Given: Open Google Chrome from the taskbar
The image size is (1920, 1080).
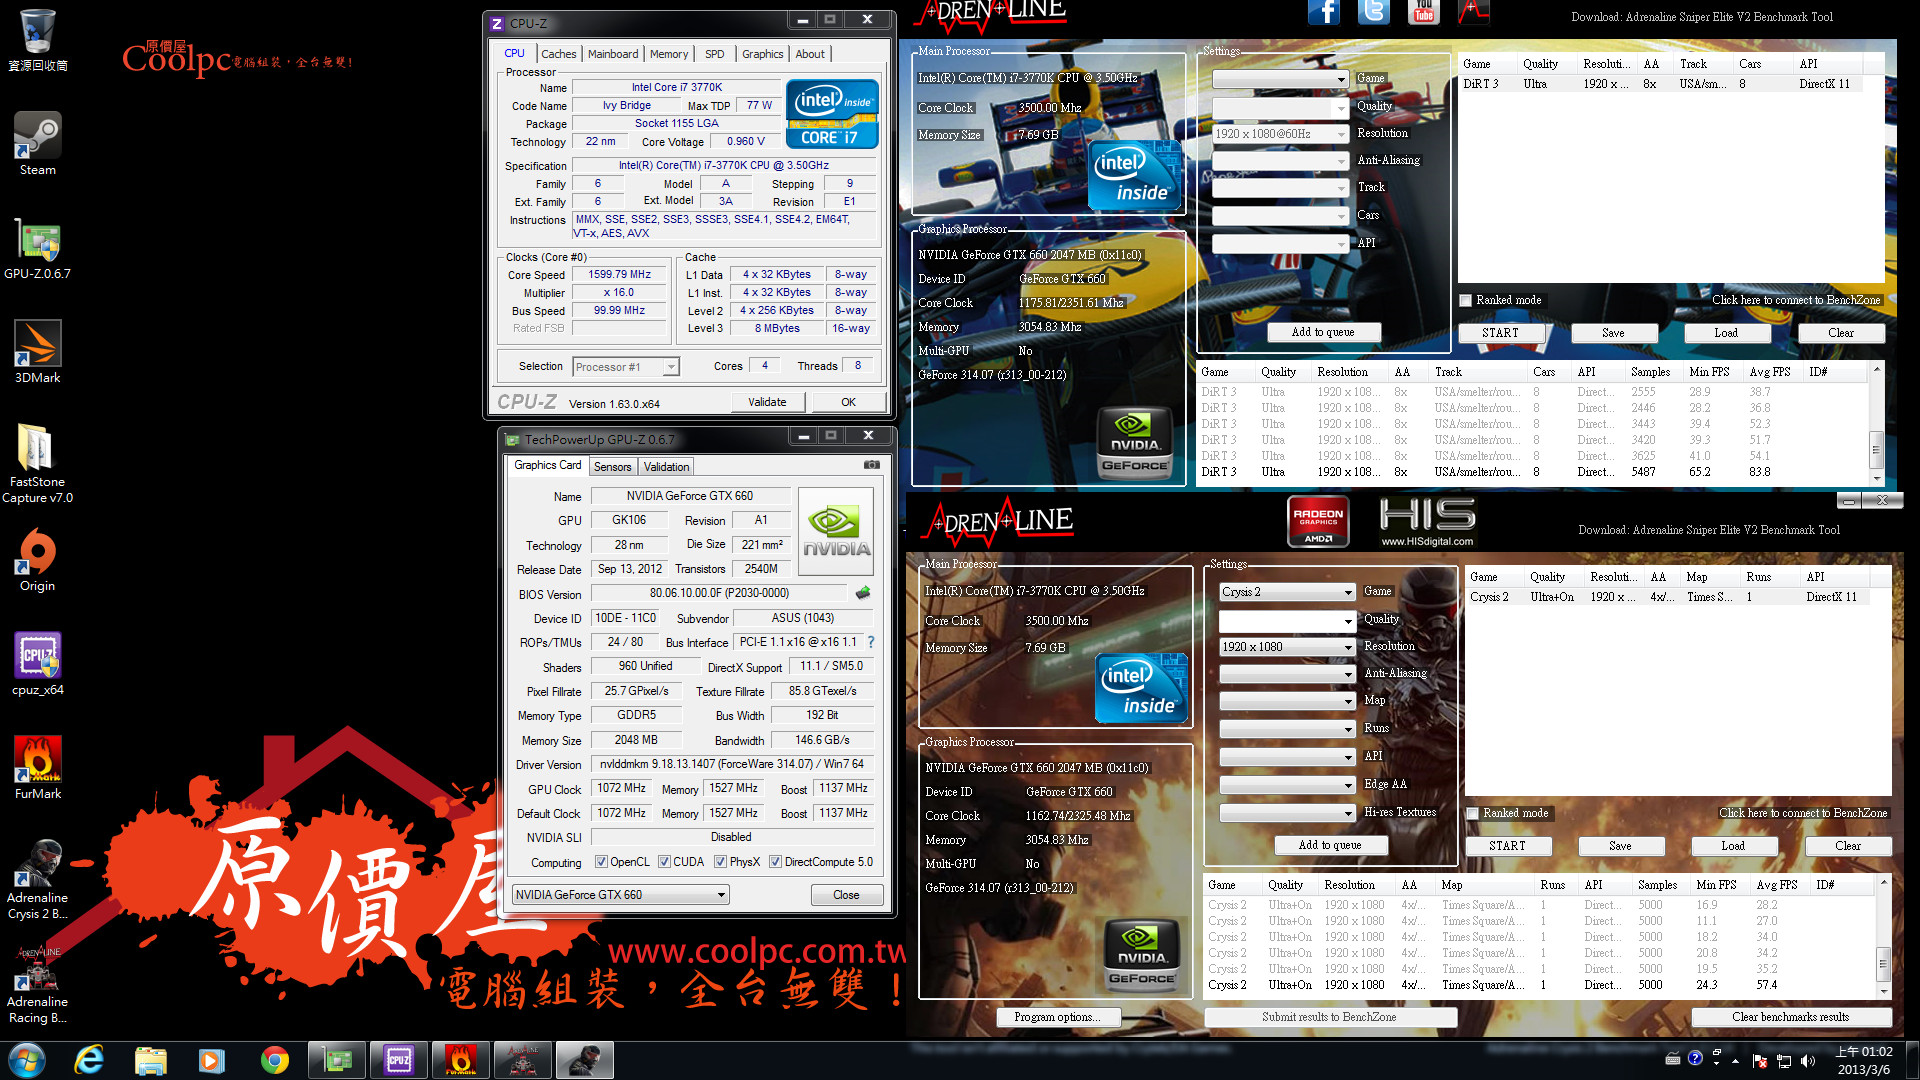Looking at the screenshot, I should click(x=274, y=1060).
